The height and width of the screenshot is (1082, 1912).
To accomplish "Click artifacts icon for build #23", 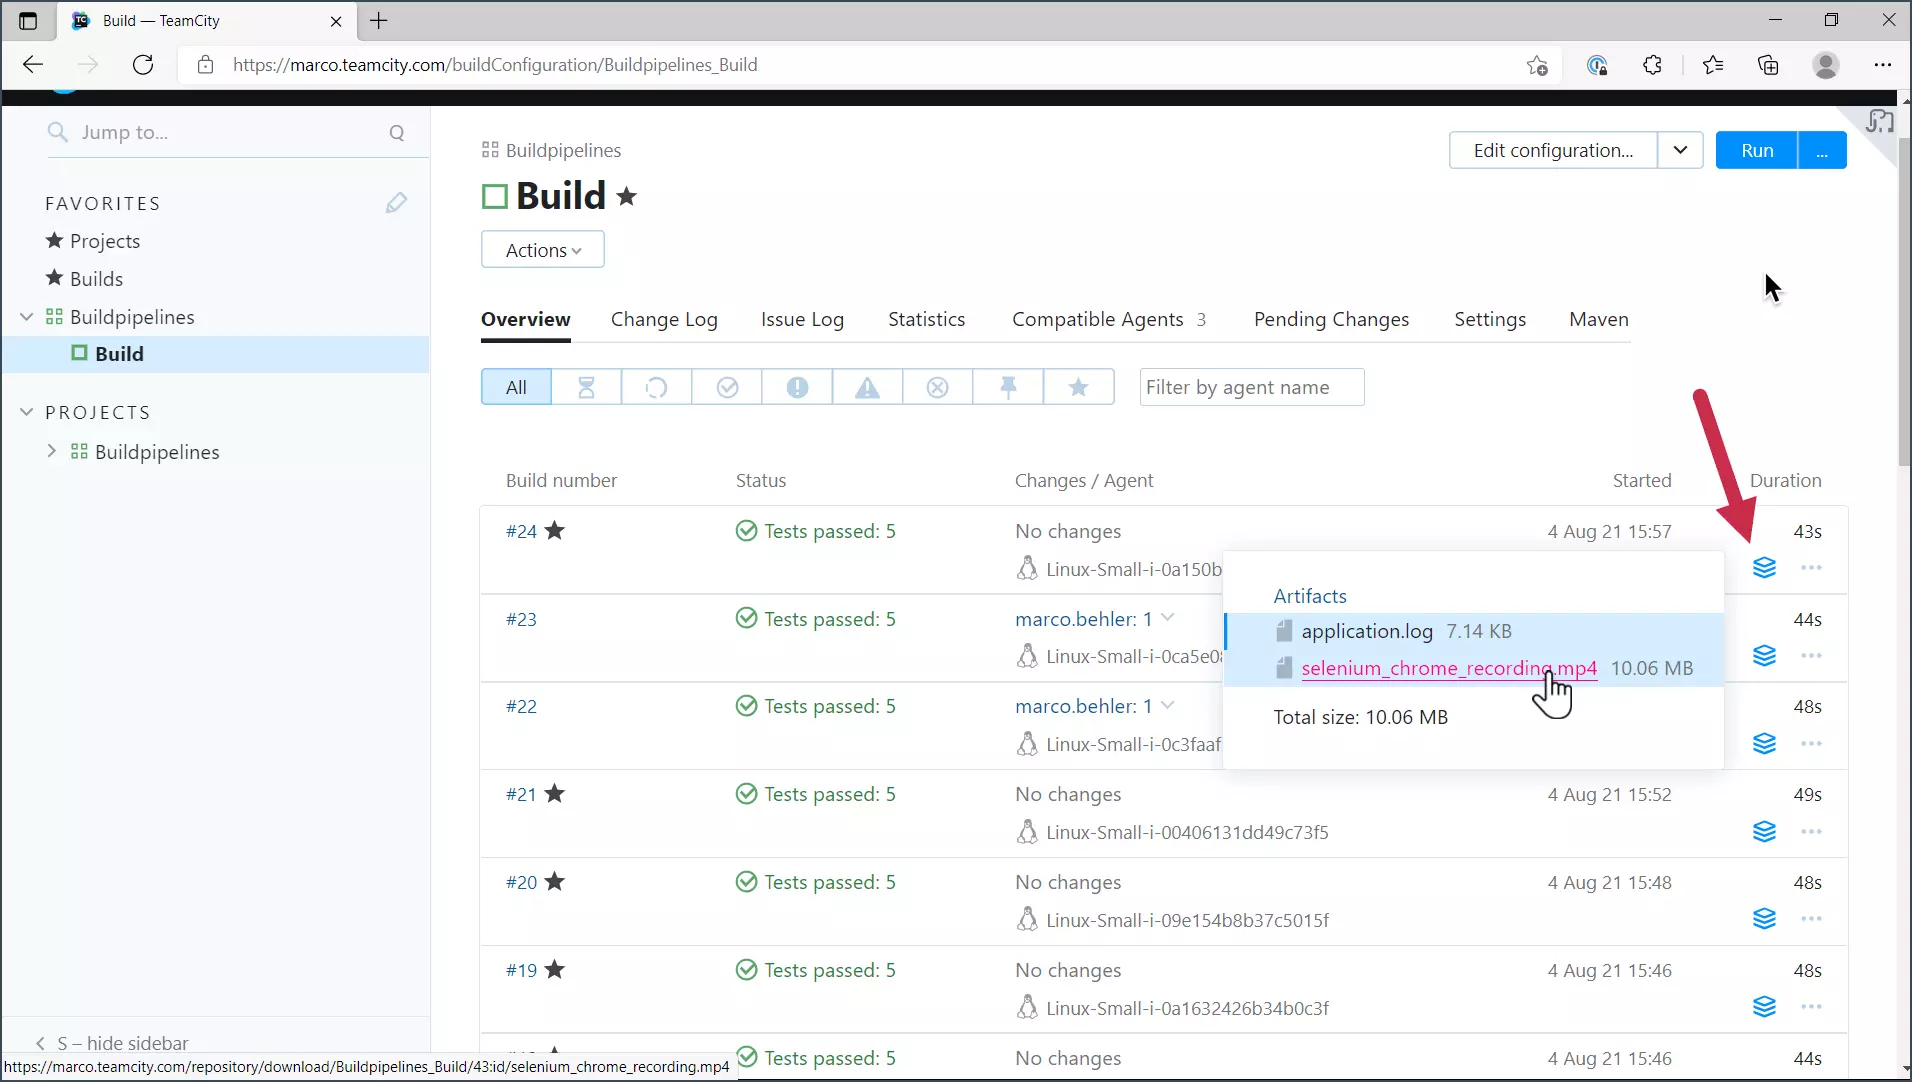I will click(1764, 656).
